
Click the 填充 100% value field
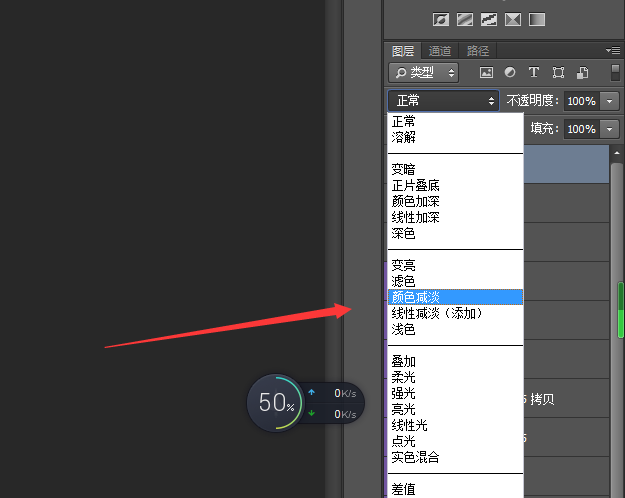click(x=582, y=129)
